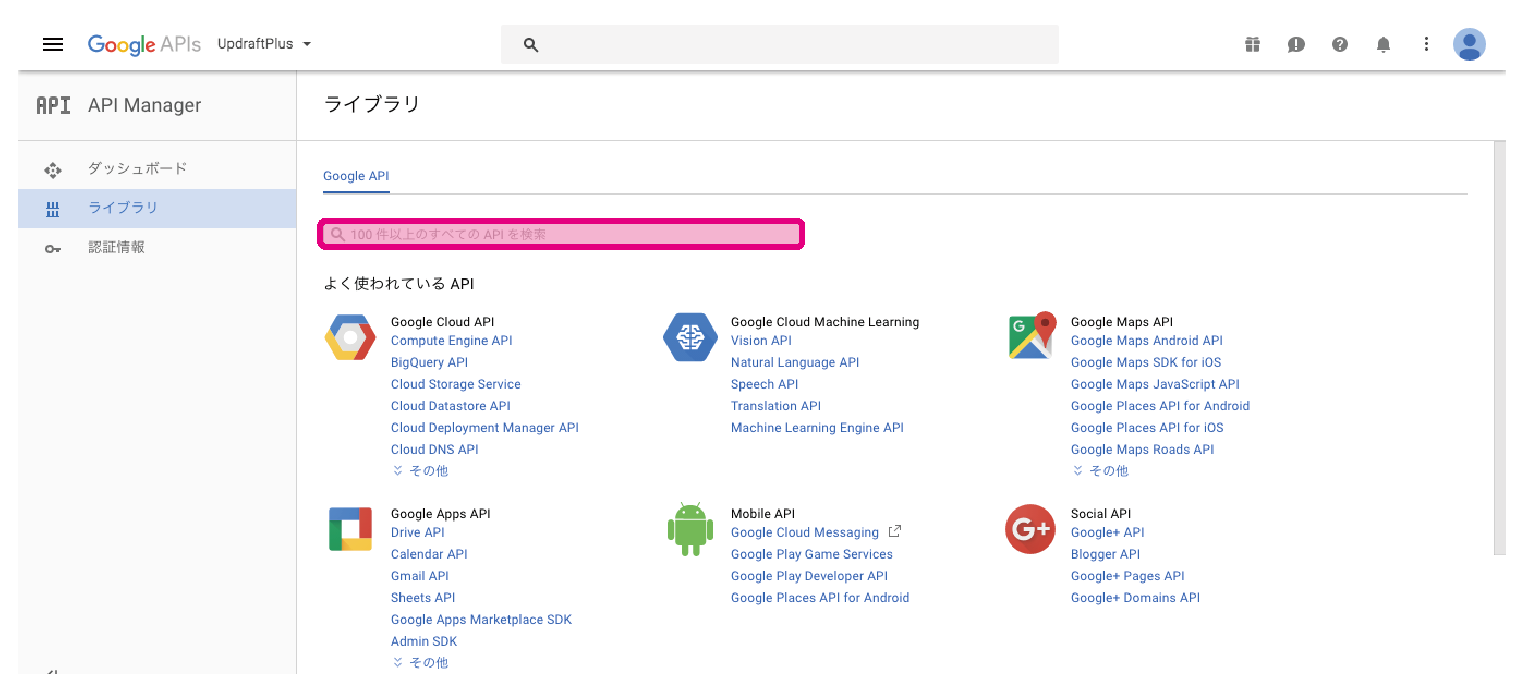Click the Google Maps icon
Viewport: 1523px width, 692px height.
click(x=1033, y=335)
